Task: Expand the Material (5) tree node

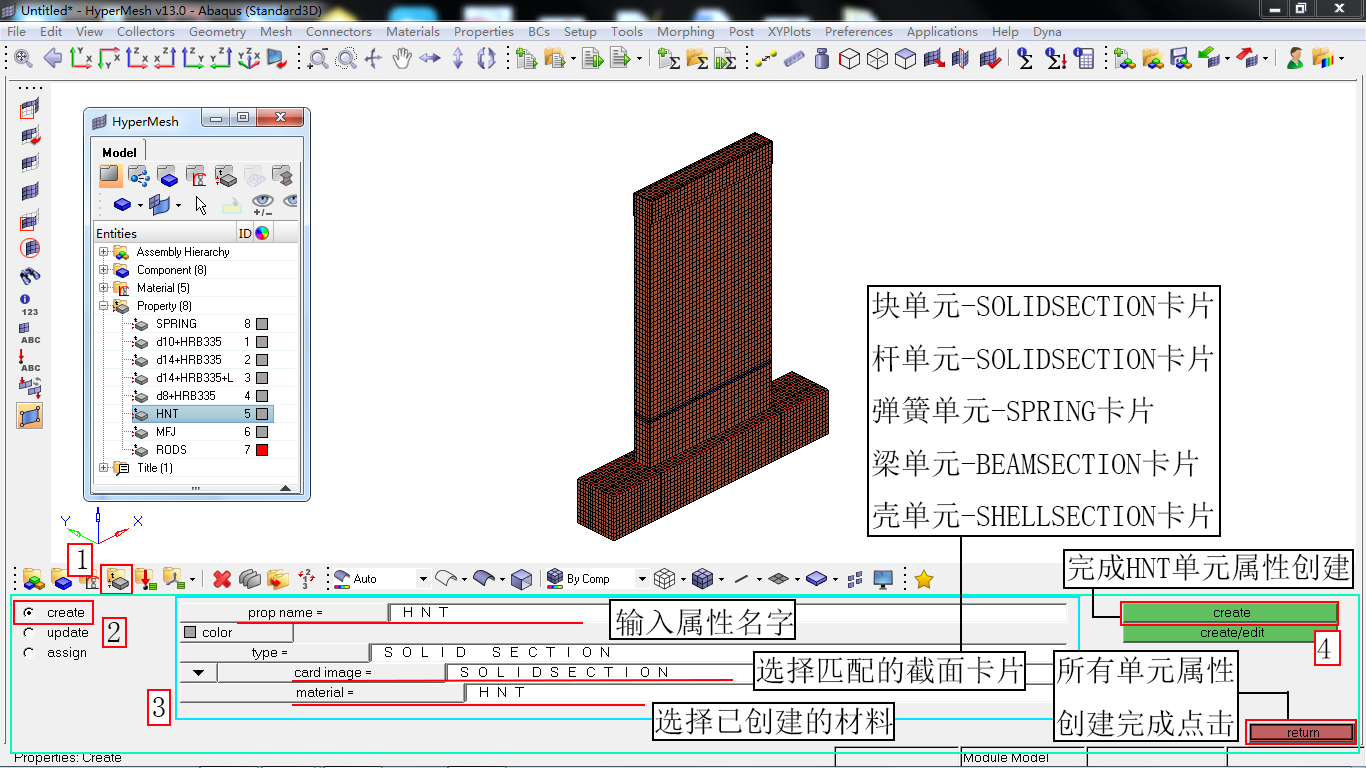Action: (x=103, y=288)
